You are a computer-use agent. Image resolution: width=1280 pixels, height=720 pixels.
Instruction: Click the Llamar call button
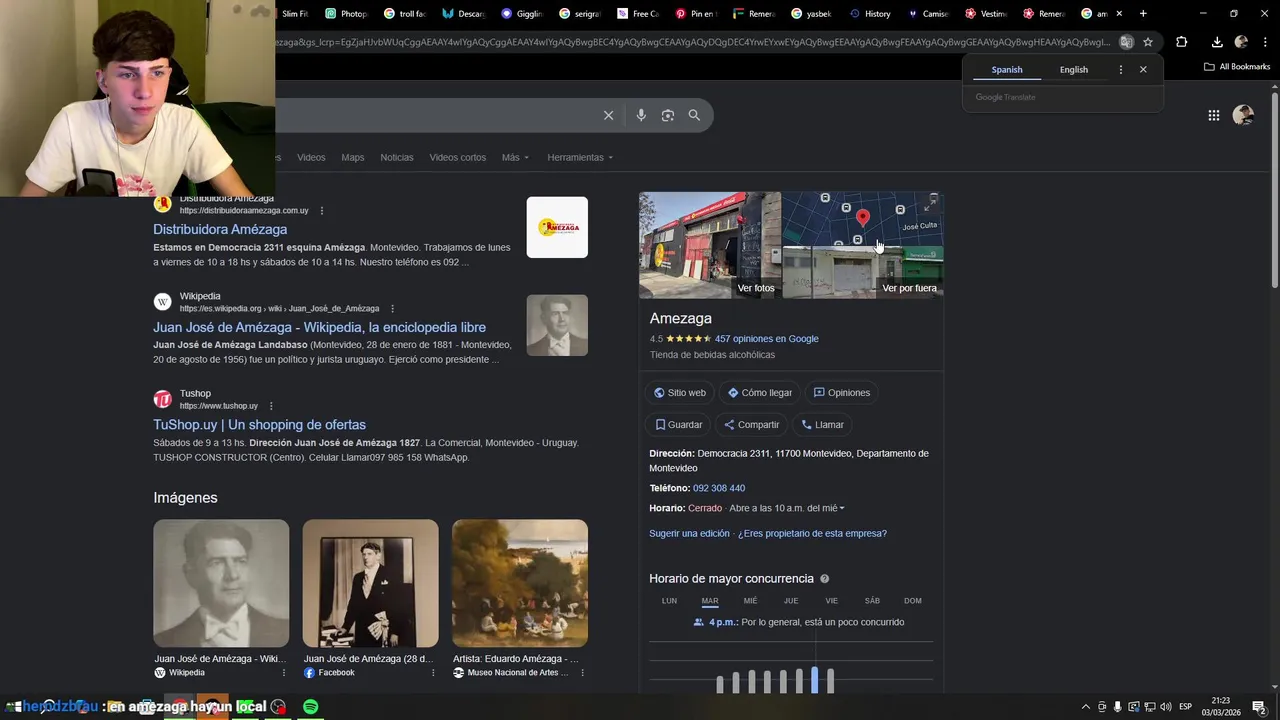[x=822, y=425]
